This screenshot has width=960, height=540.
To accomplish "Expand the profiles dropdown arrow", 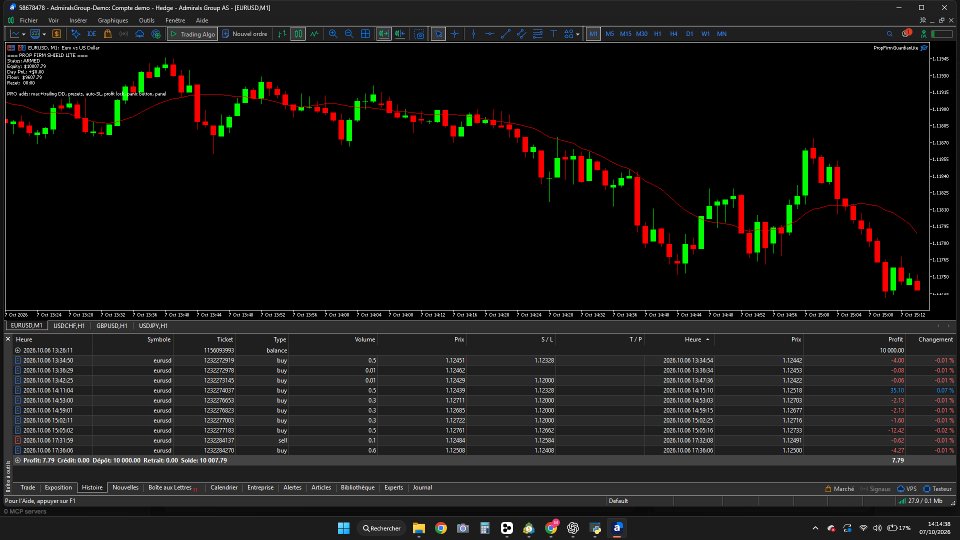I will 45,34.
